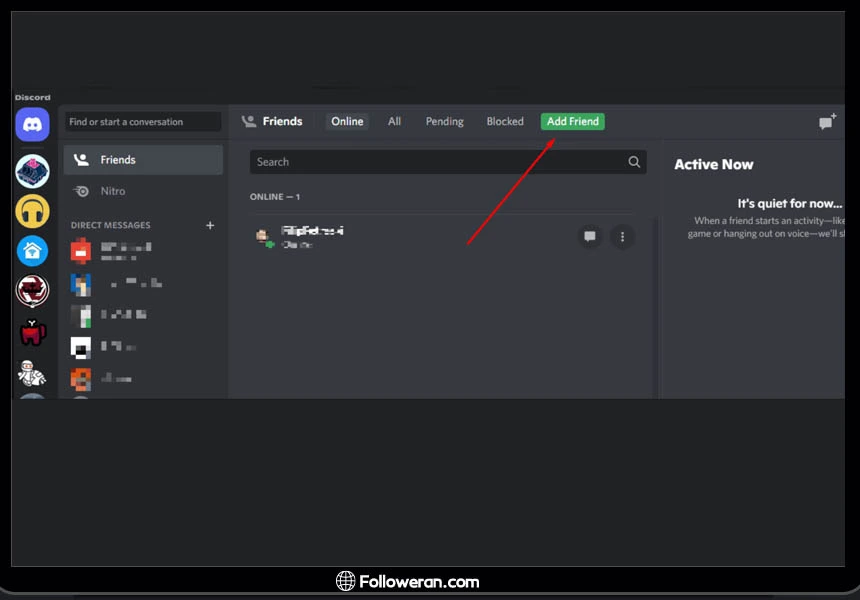The image size is (860, 600).
Task: Open the keyboard-themed server icon
Action: 32,171
